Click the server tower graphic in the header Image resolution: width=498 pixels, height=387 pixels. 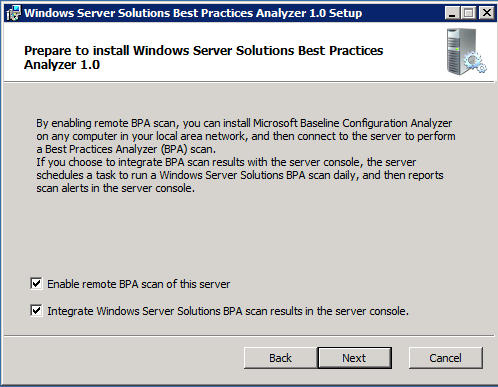[462, 51]
